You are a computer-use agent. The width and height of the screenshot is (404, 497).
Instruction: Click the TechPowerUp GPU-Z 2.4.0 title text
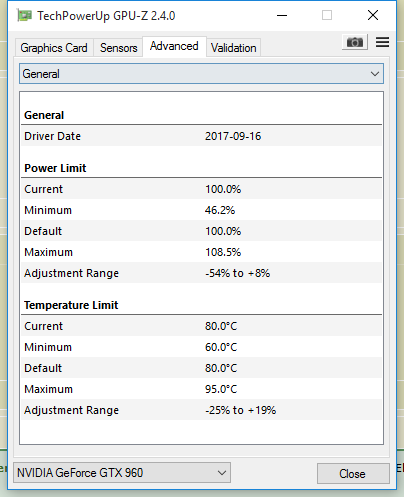pyautogui.click(x=106, y=16)
